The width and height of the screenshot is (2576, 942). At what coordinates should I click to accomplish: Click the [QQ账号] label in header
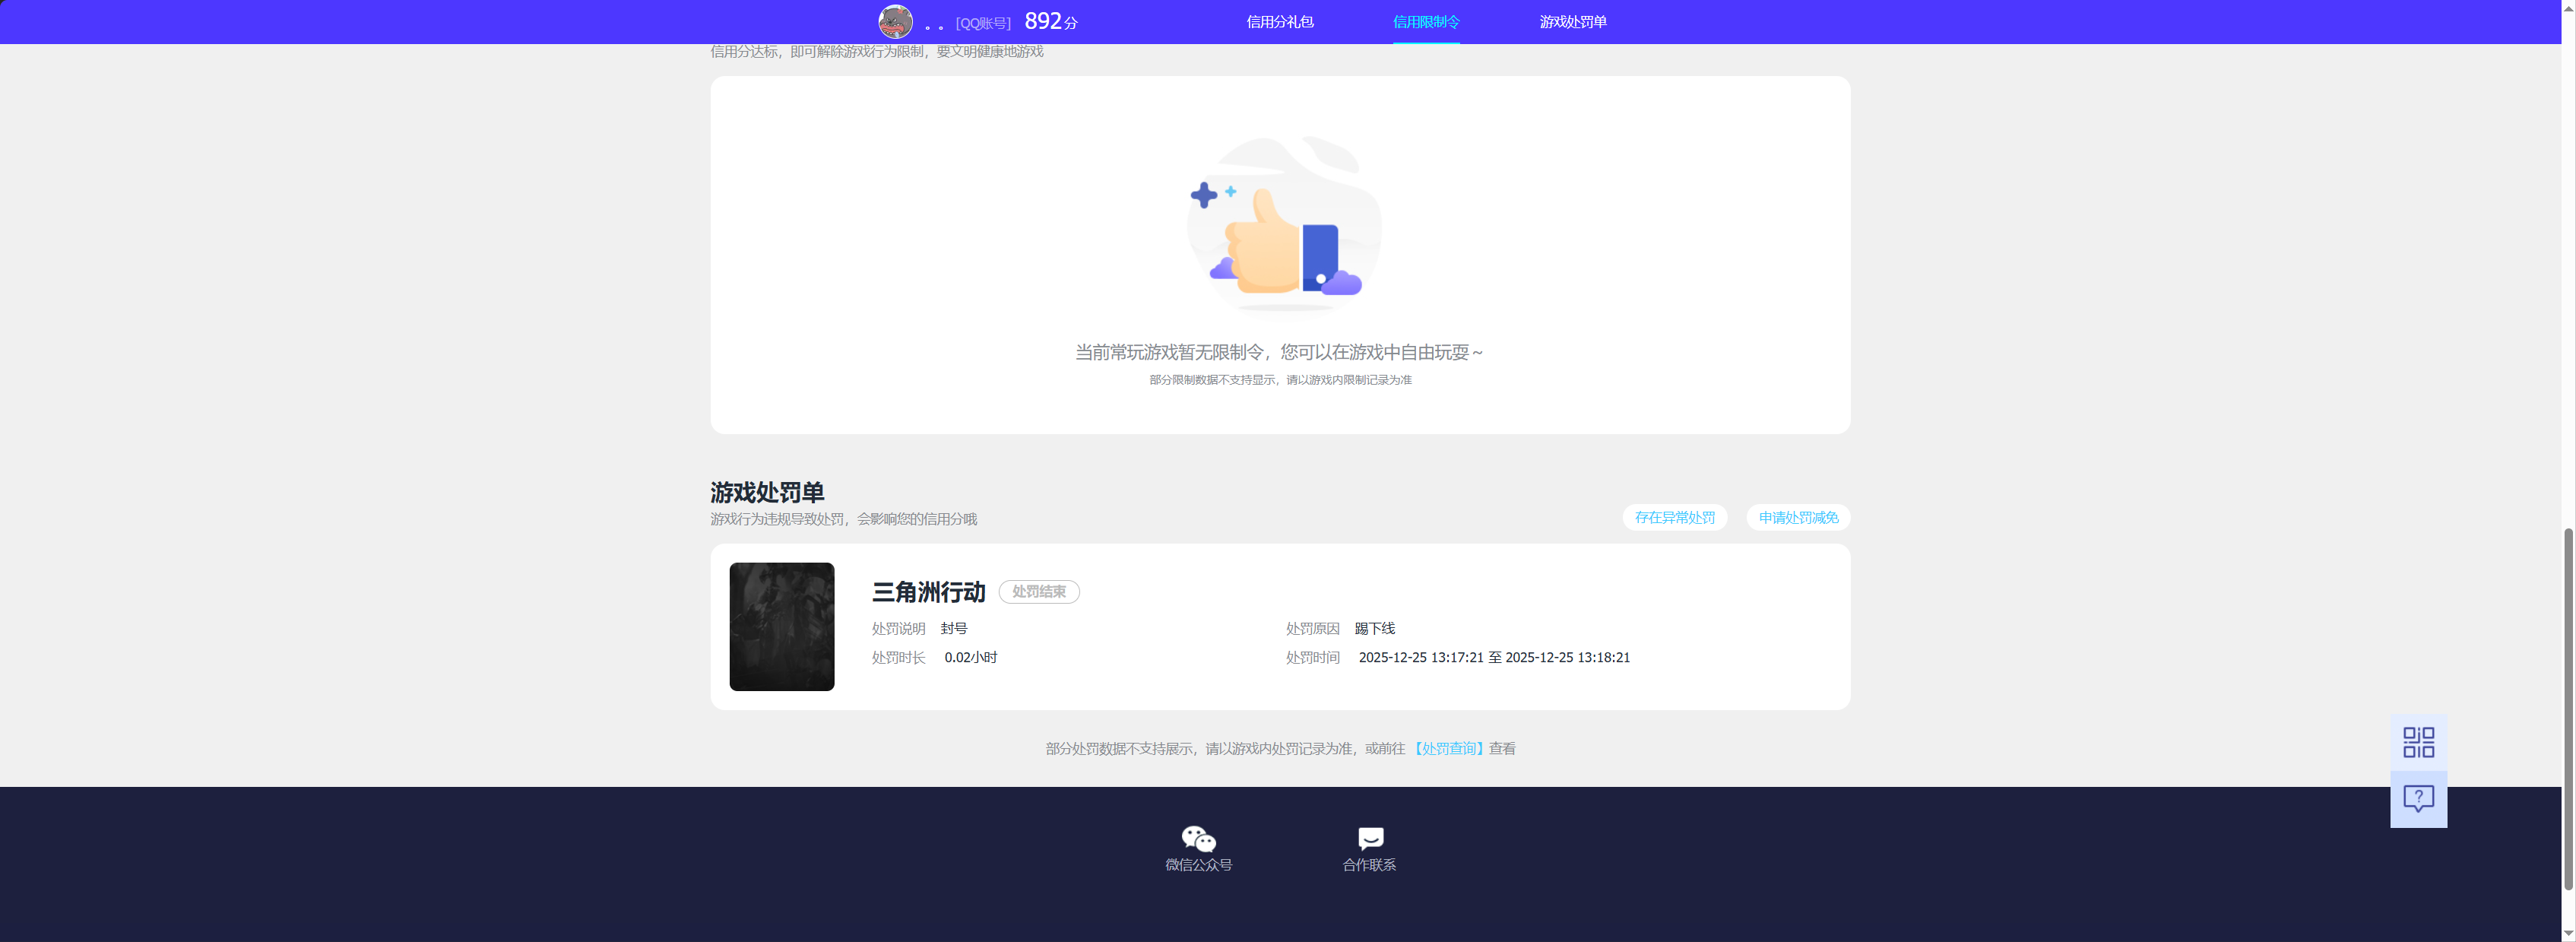(x=983, y=23)
